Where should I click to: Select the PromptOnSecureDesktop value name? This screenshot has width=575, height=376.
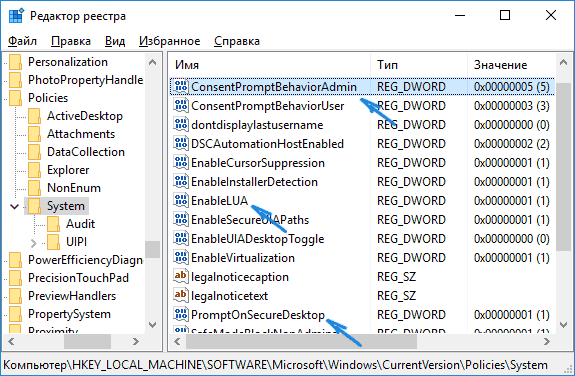pyautogui.click(x=258, y=315)
